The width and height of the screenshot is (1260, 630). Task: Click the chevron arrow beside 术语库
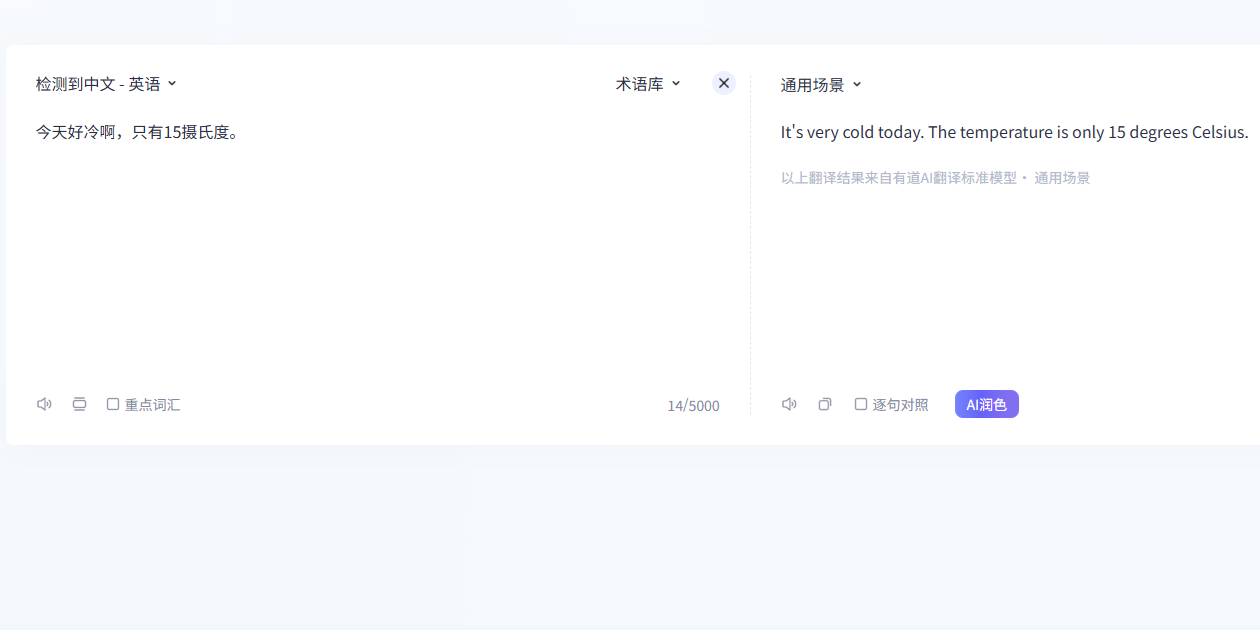click(676, 84)
